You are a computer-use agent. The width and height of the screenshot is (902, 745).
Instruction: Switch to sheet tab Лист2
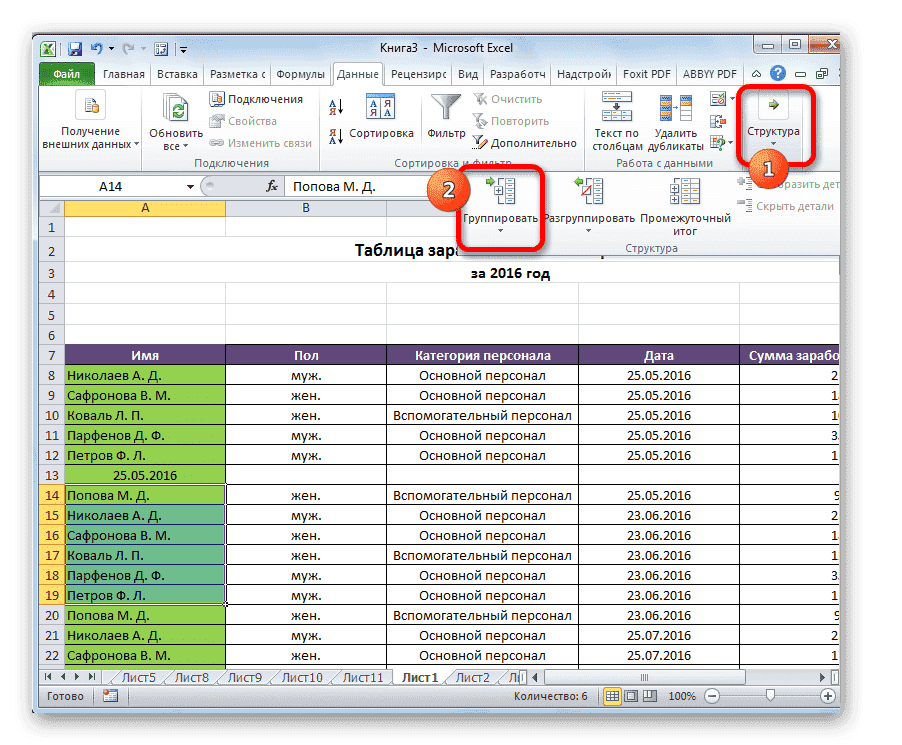[472, 677]
